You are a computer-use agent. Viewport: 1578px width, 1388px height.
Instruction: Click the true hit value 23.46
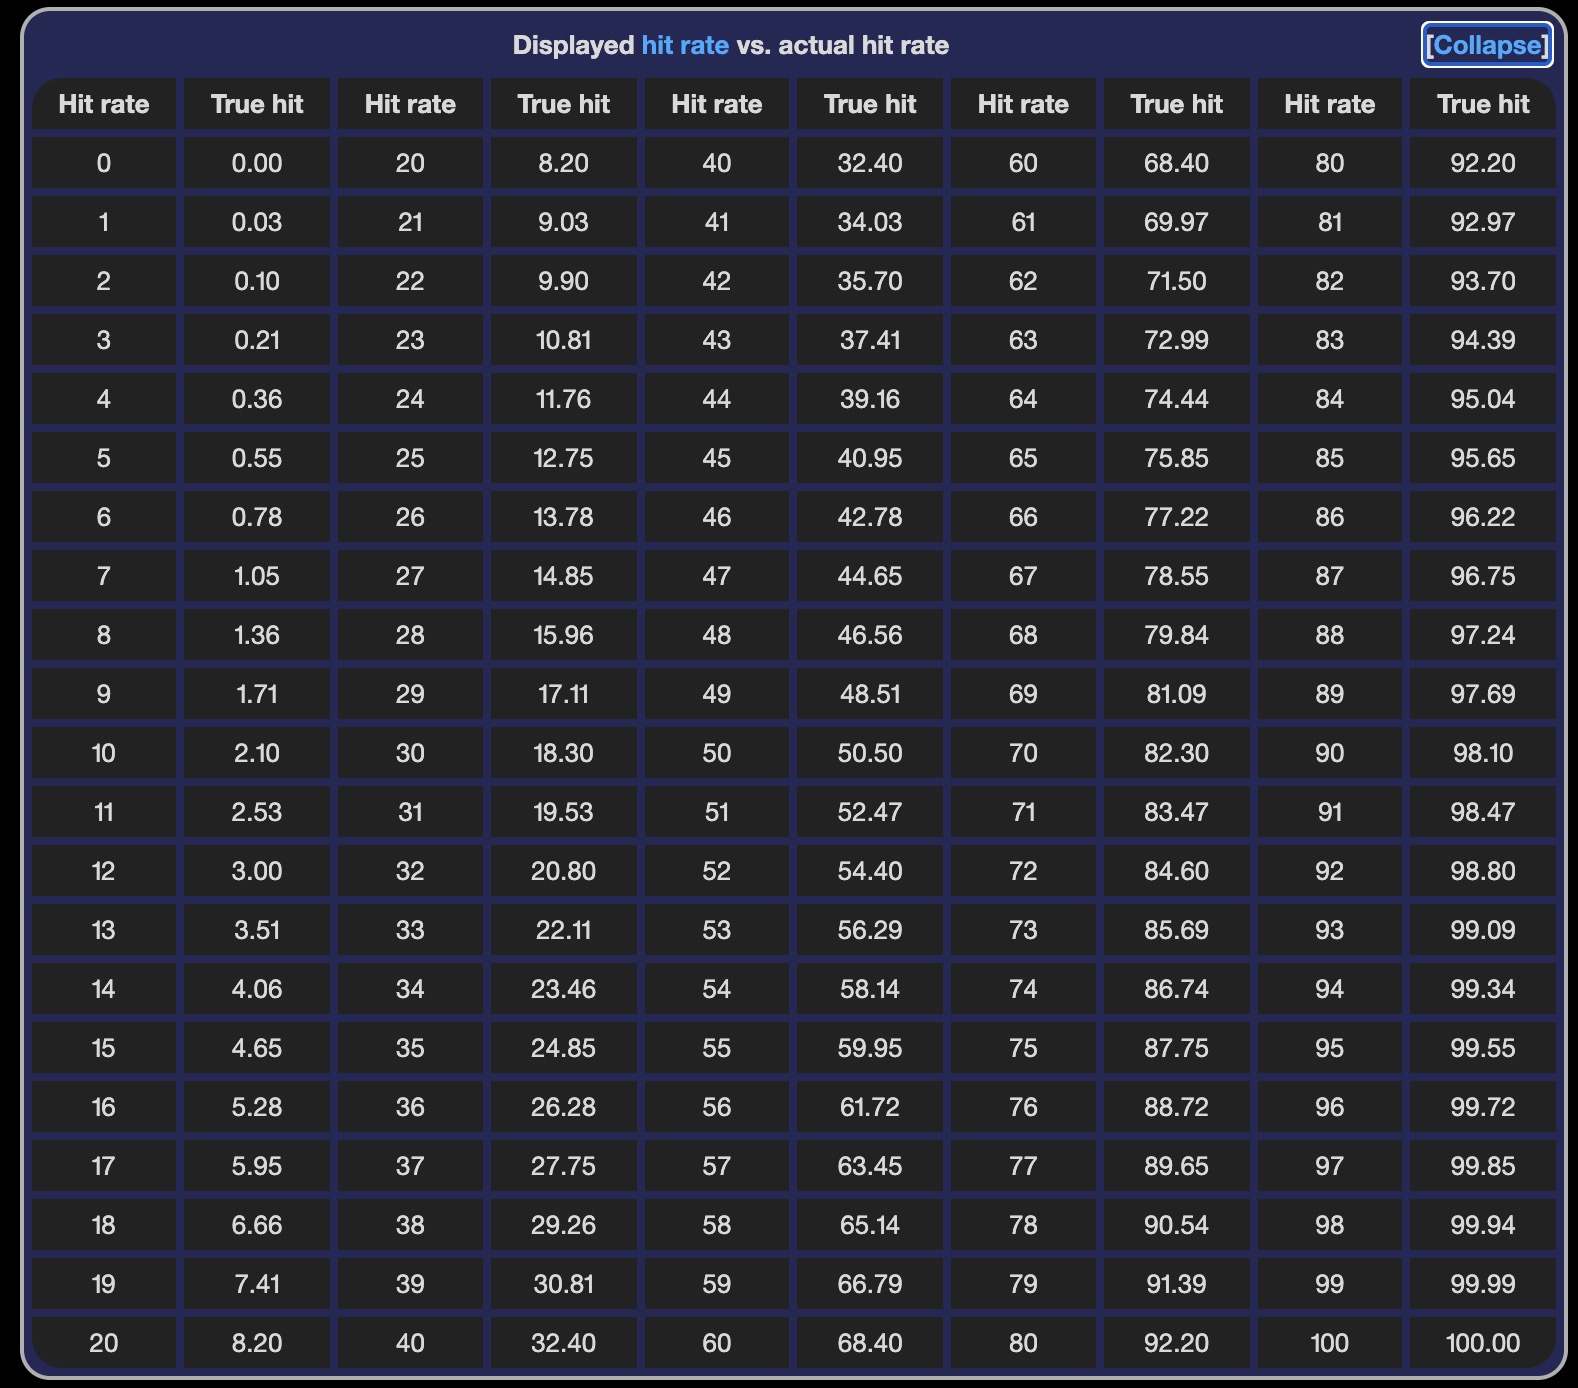tap(564, 989)
